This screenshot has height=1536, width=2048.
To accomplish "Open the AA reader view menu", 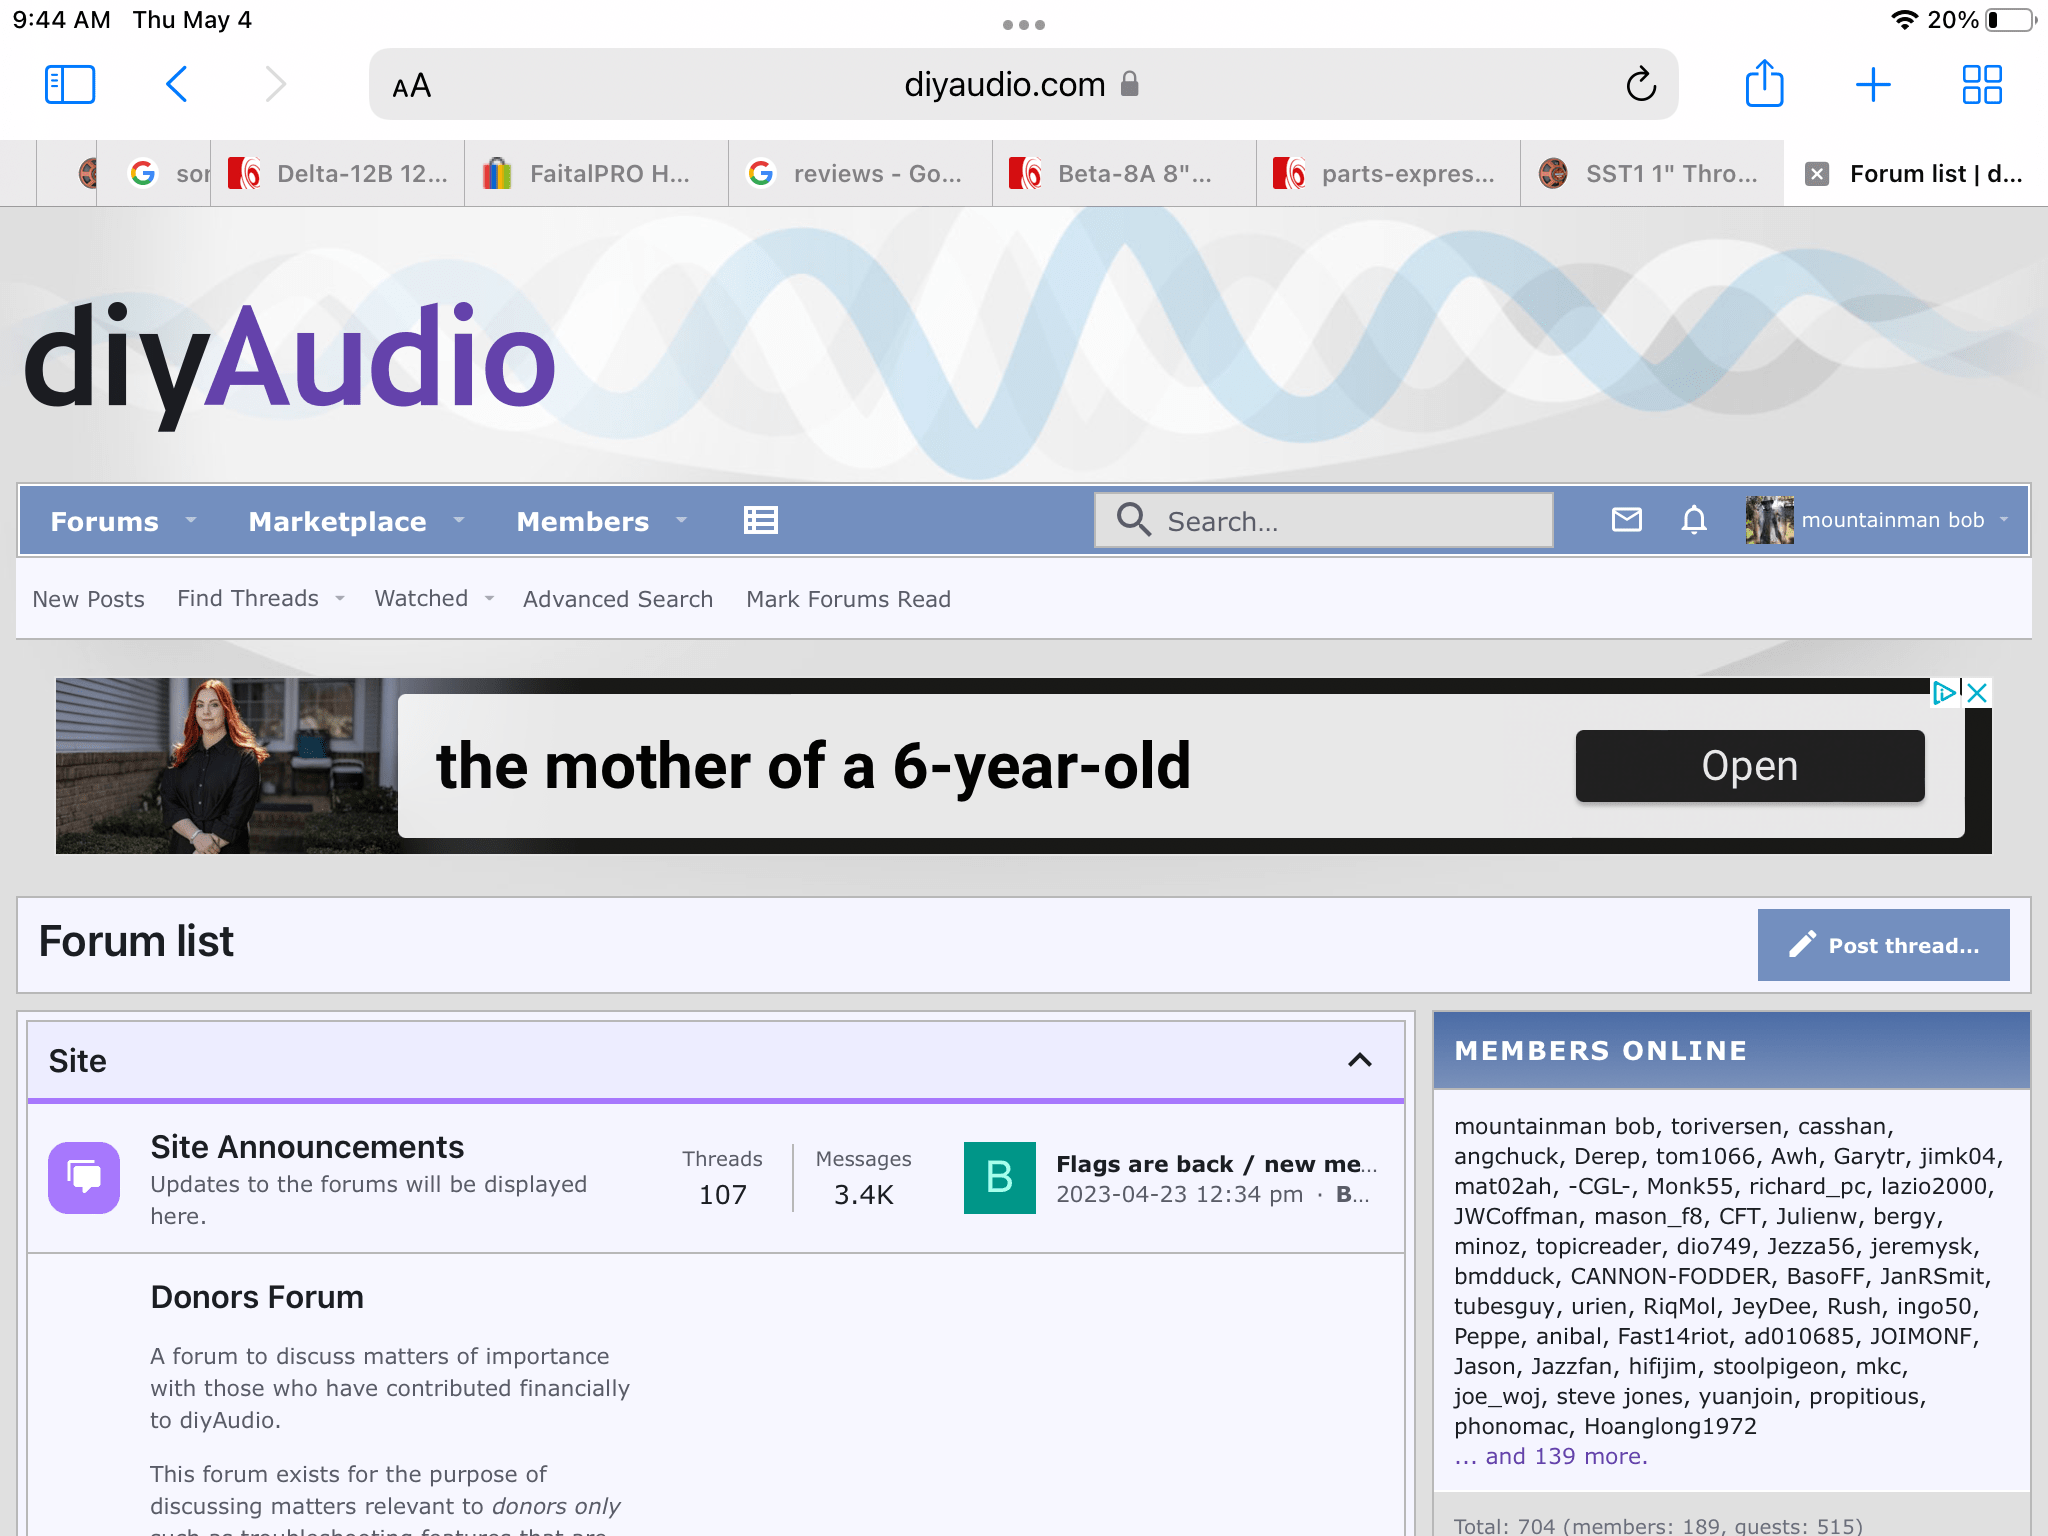I will click(411, 86).
